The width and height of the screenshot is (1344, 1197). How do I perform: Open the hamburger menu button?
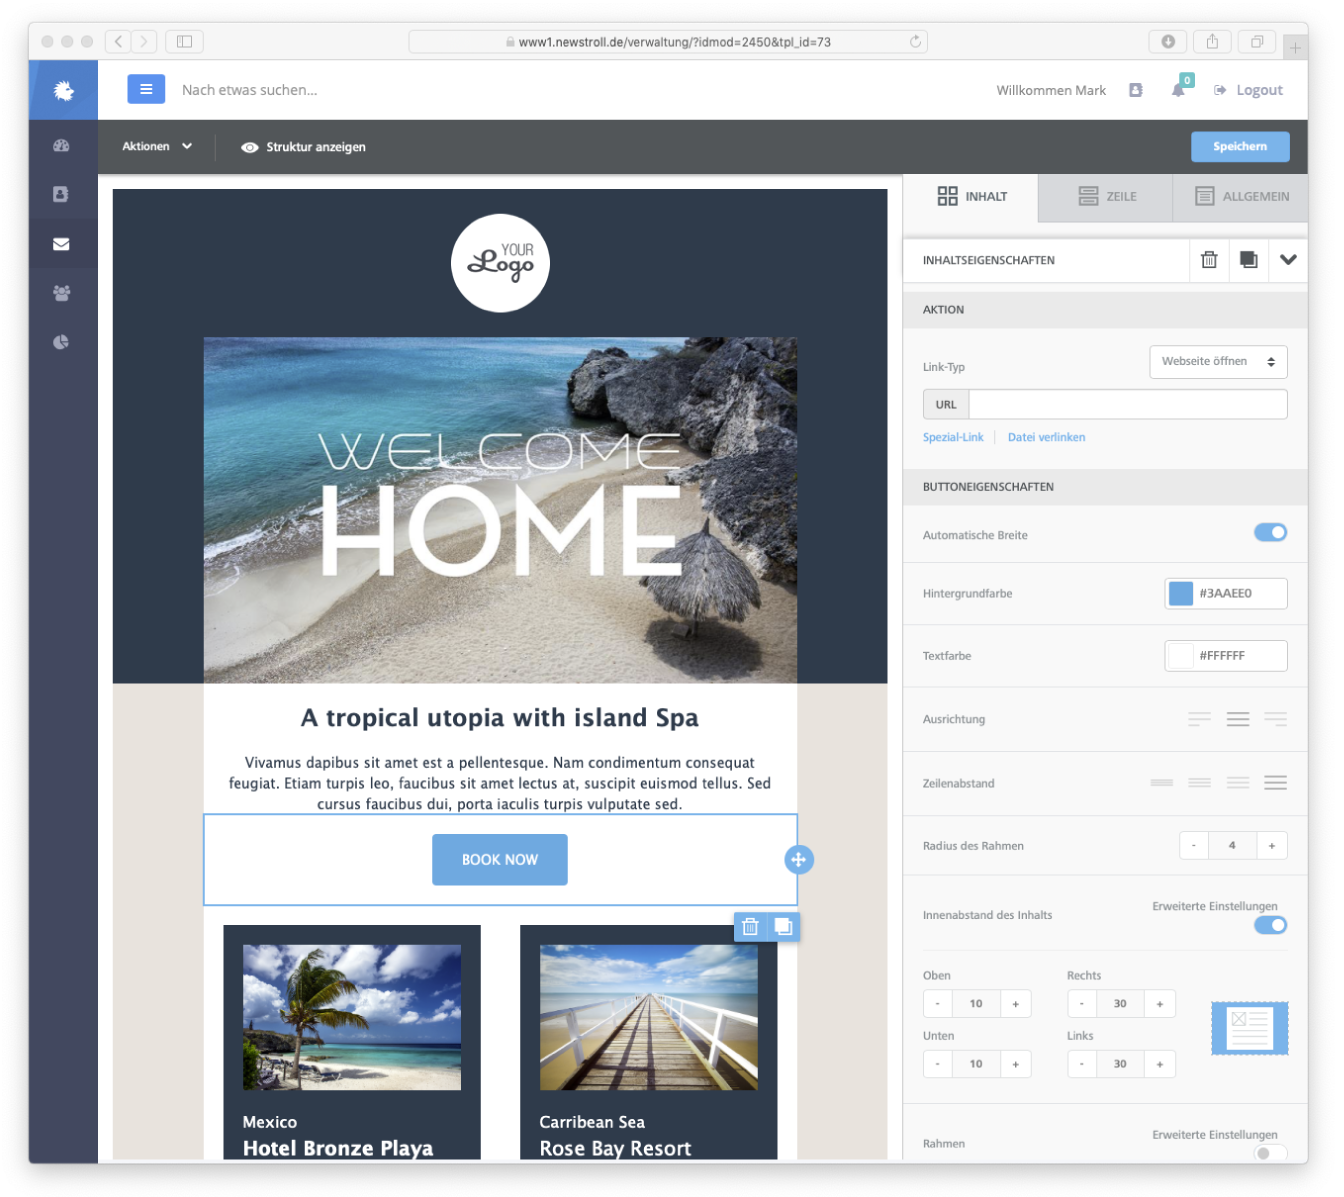point(146,89)
